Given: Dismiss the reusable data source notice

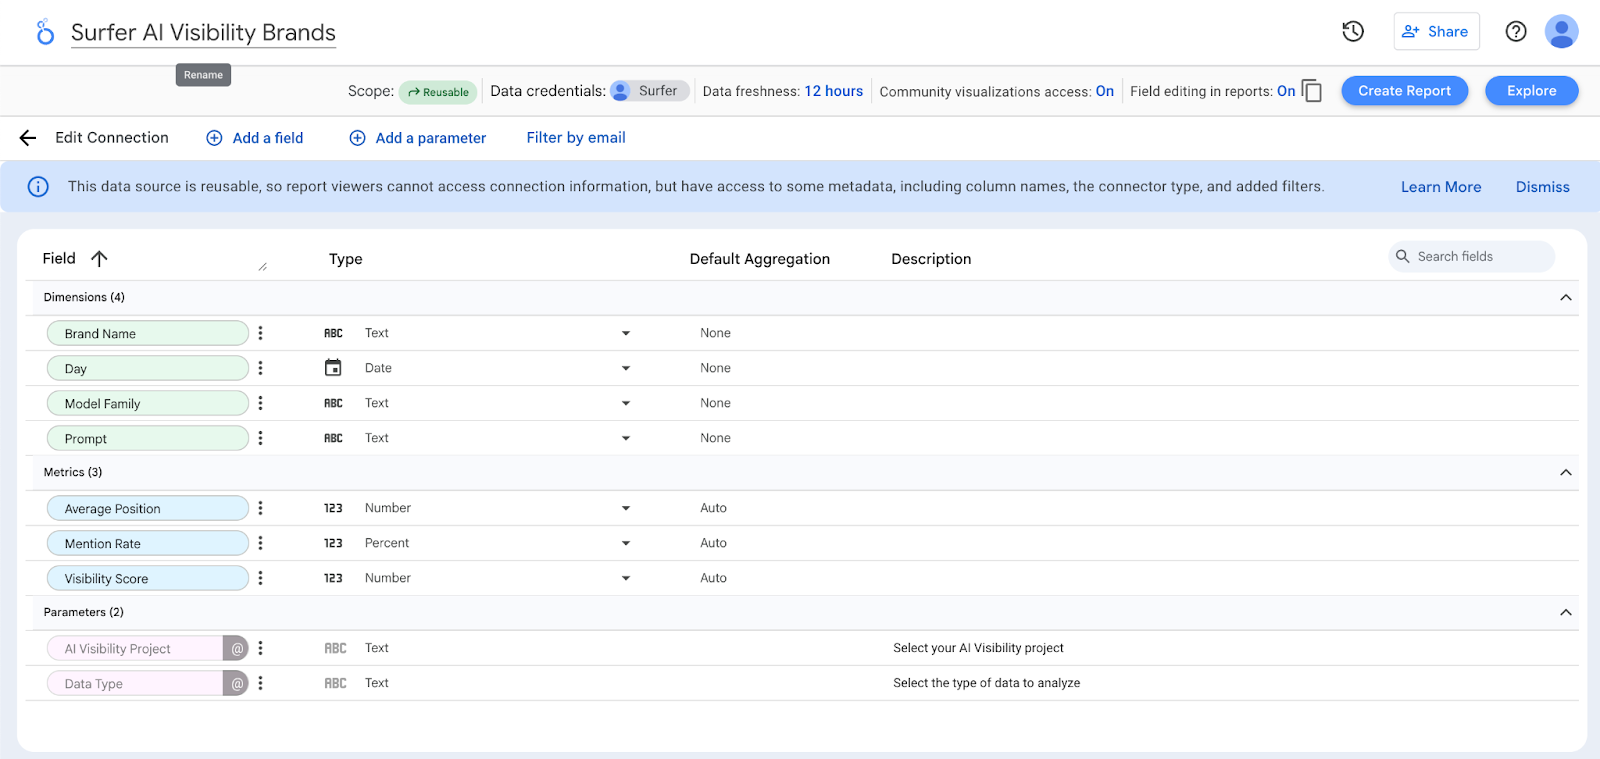Looking at the screenshot, I should [1542, 187].
